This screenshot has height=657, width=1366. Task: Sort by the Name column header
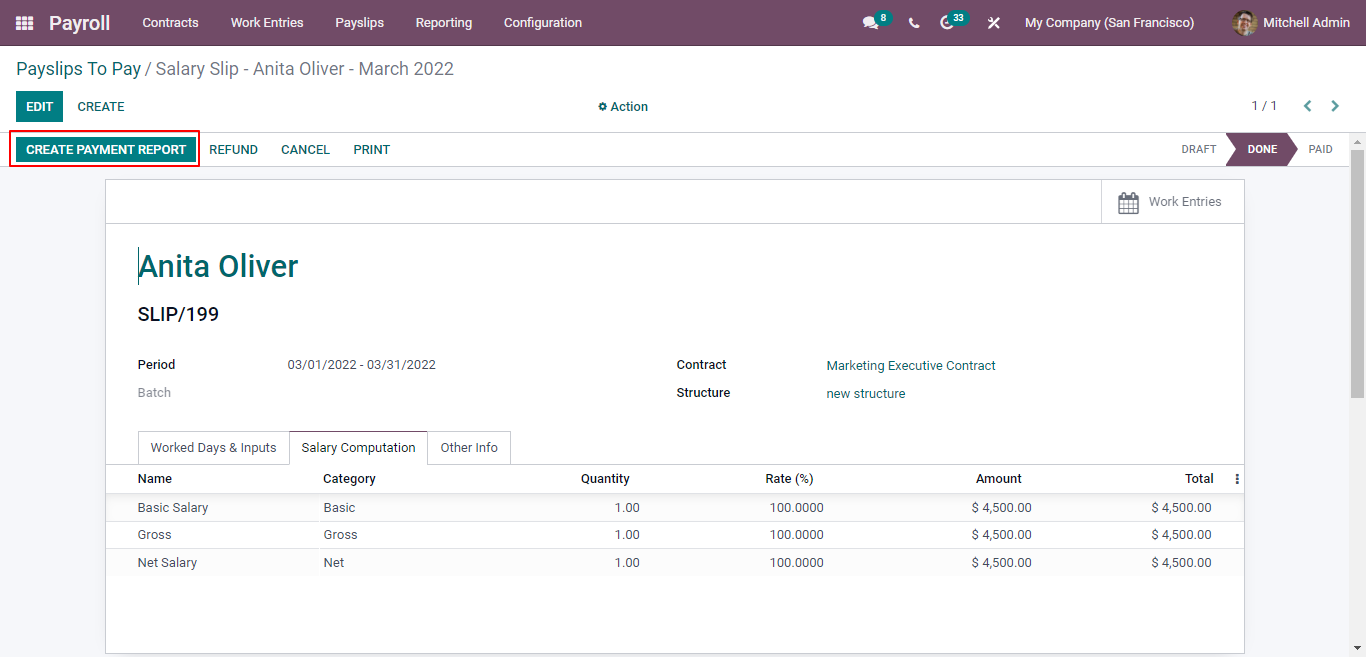pyautogui.click(x=155, y=479)
